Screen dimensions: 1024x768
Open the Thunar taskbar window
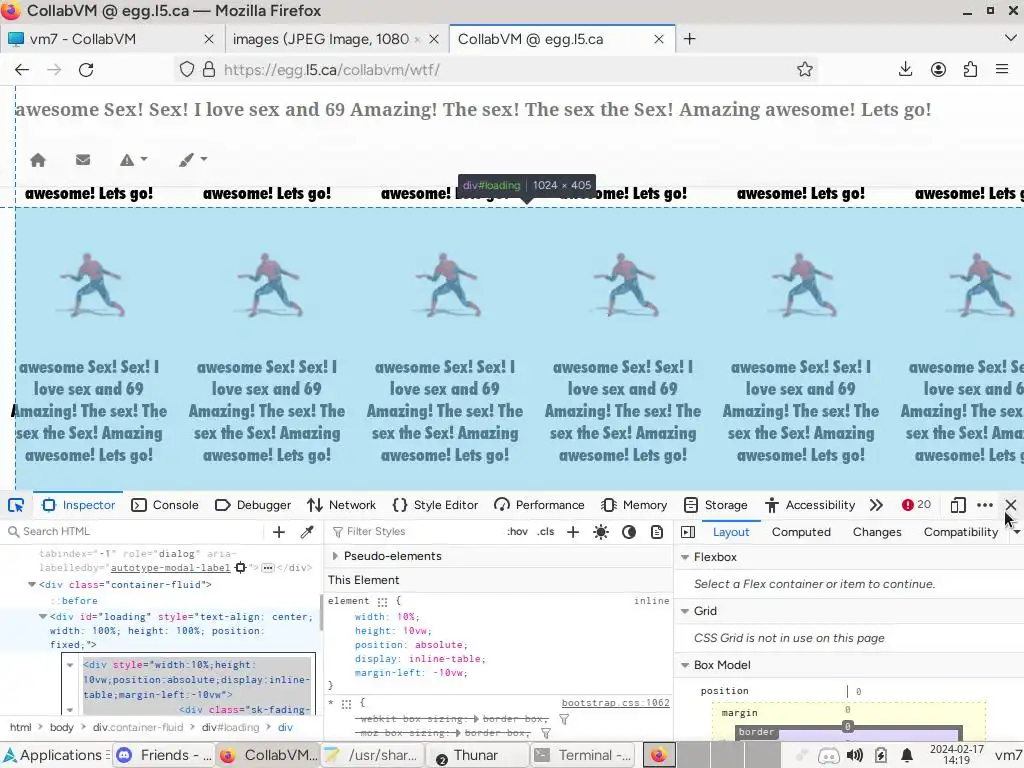point(478,756)
